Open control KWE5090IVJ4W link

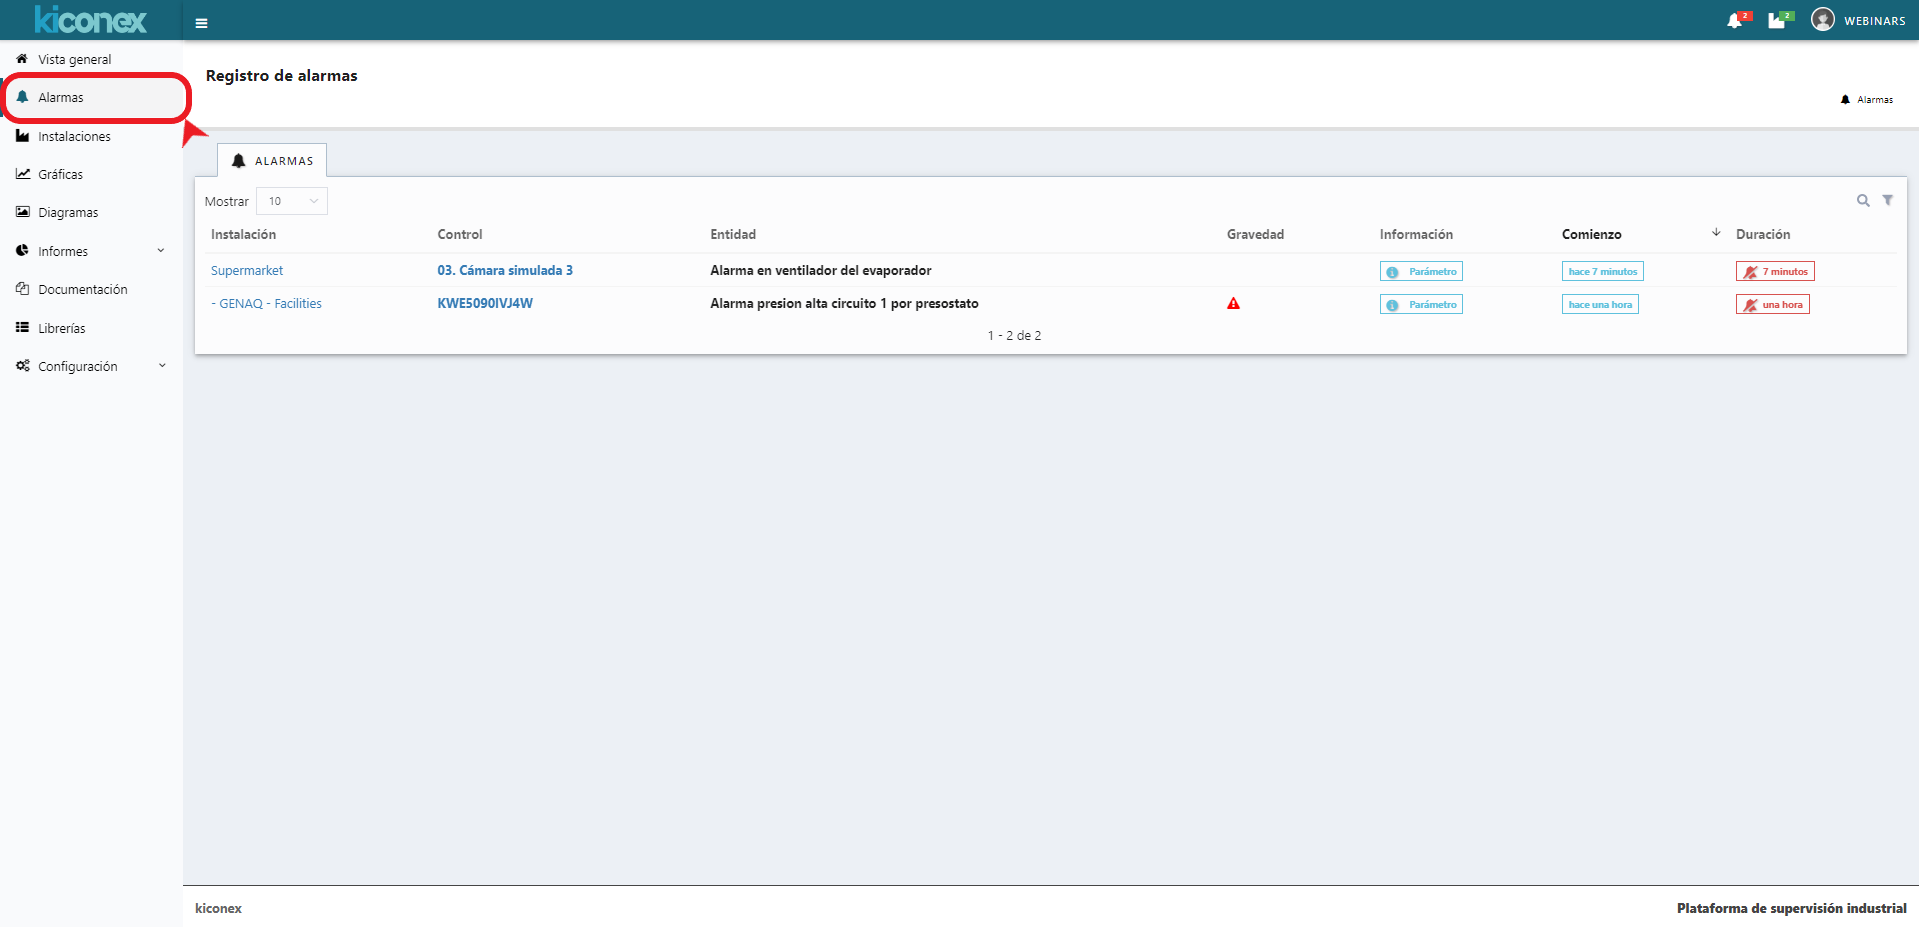click(x=485, y=304)
